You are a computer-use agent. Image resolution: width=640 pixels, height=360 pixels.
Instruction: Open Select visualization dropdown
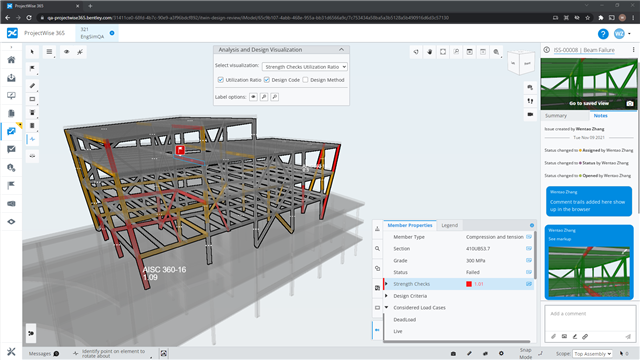click(304, 67)
